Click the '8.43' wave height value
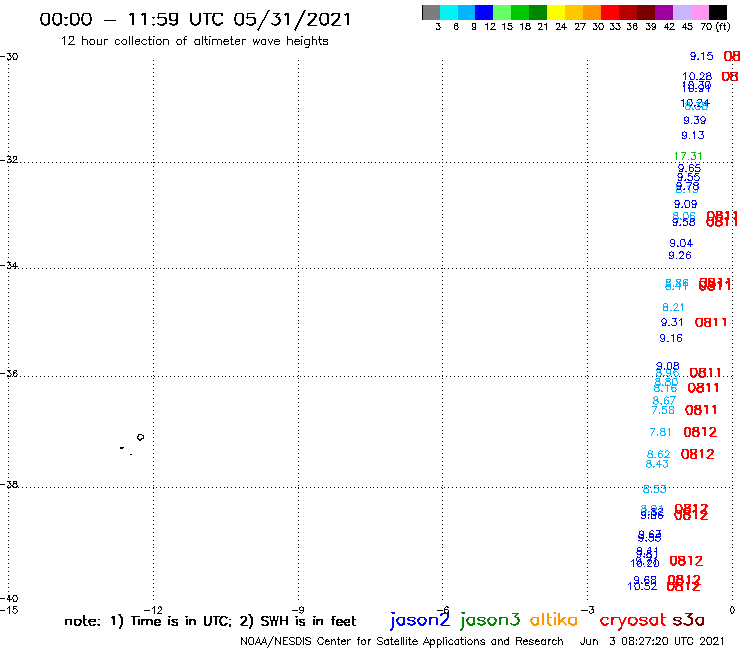 pos(657,464)
